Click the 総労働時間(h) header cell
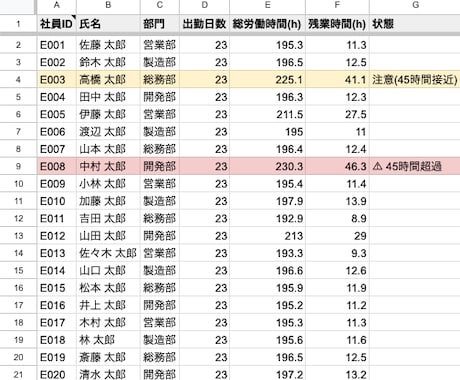 point(267,24)
